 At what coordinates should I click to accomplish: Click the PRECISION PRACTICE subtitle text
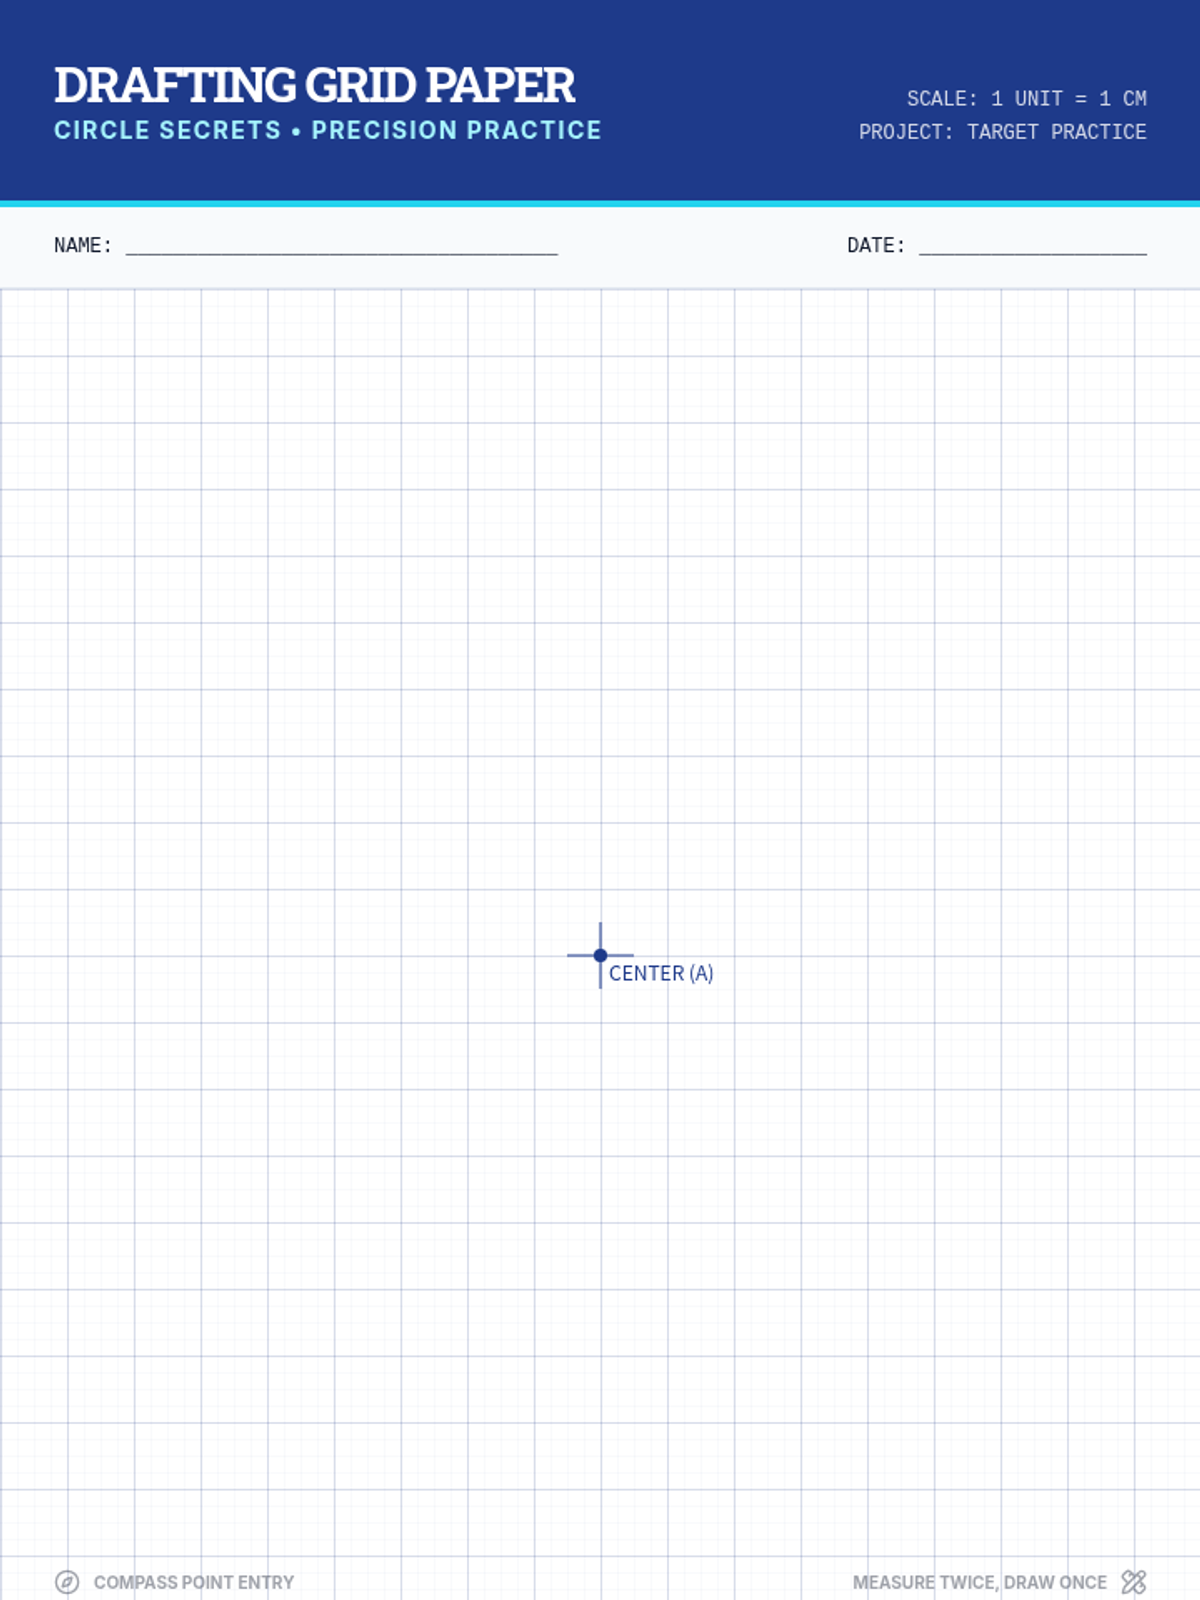[x=456, y=131]
